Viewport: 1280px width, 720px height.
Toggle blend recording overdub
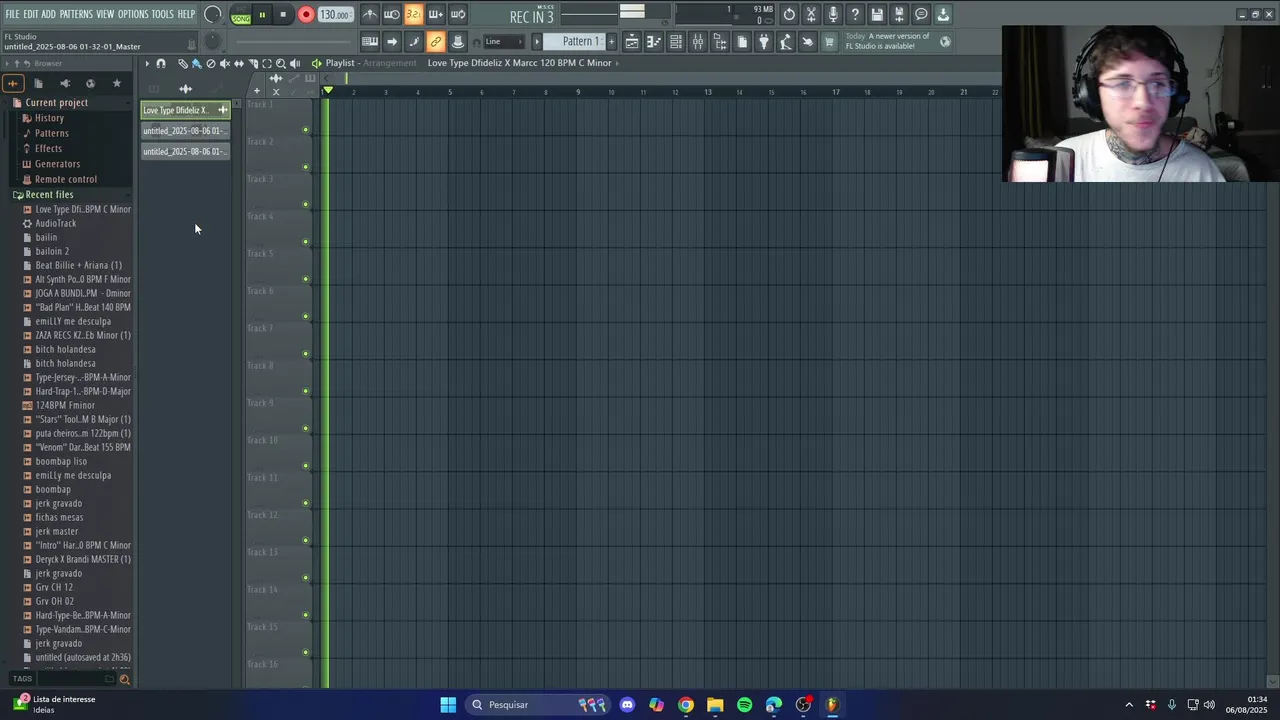tap(435, 14)
